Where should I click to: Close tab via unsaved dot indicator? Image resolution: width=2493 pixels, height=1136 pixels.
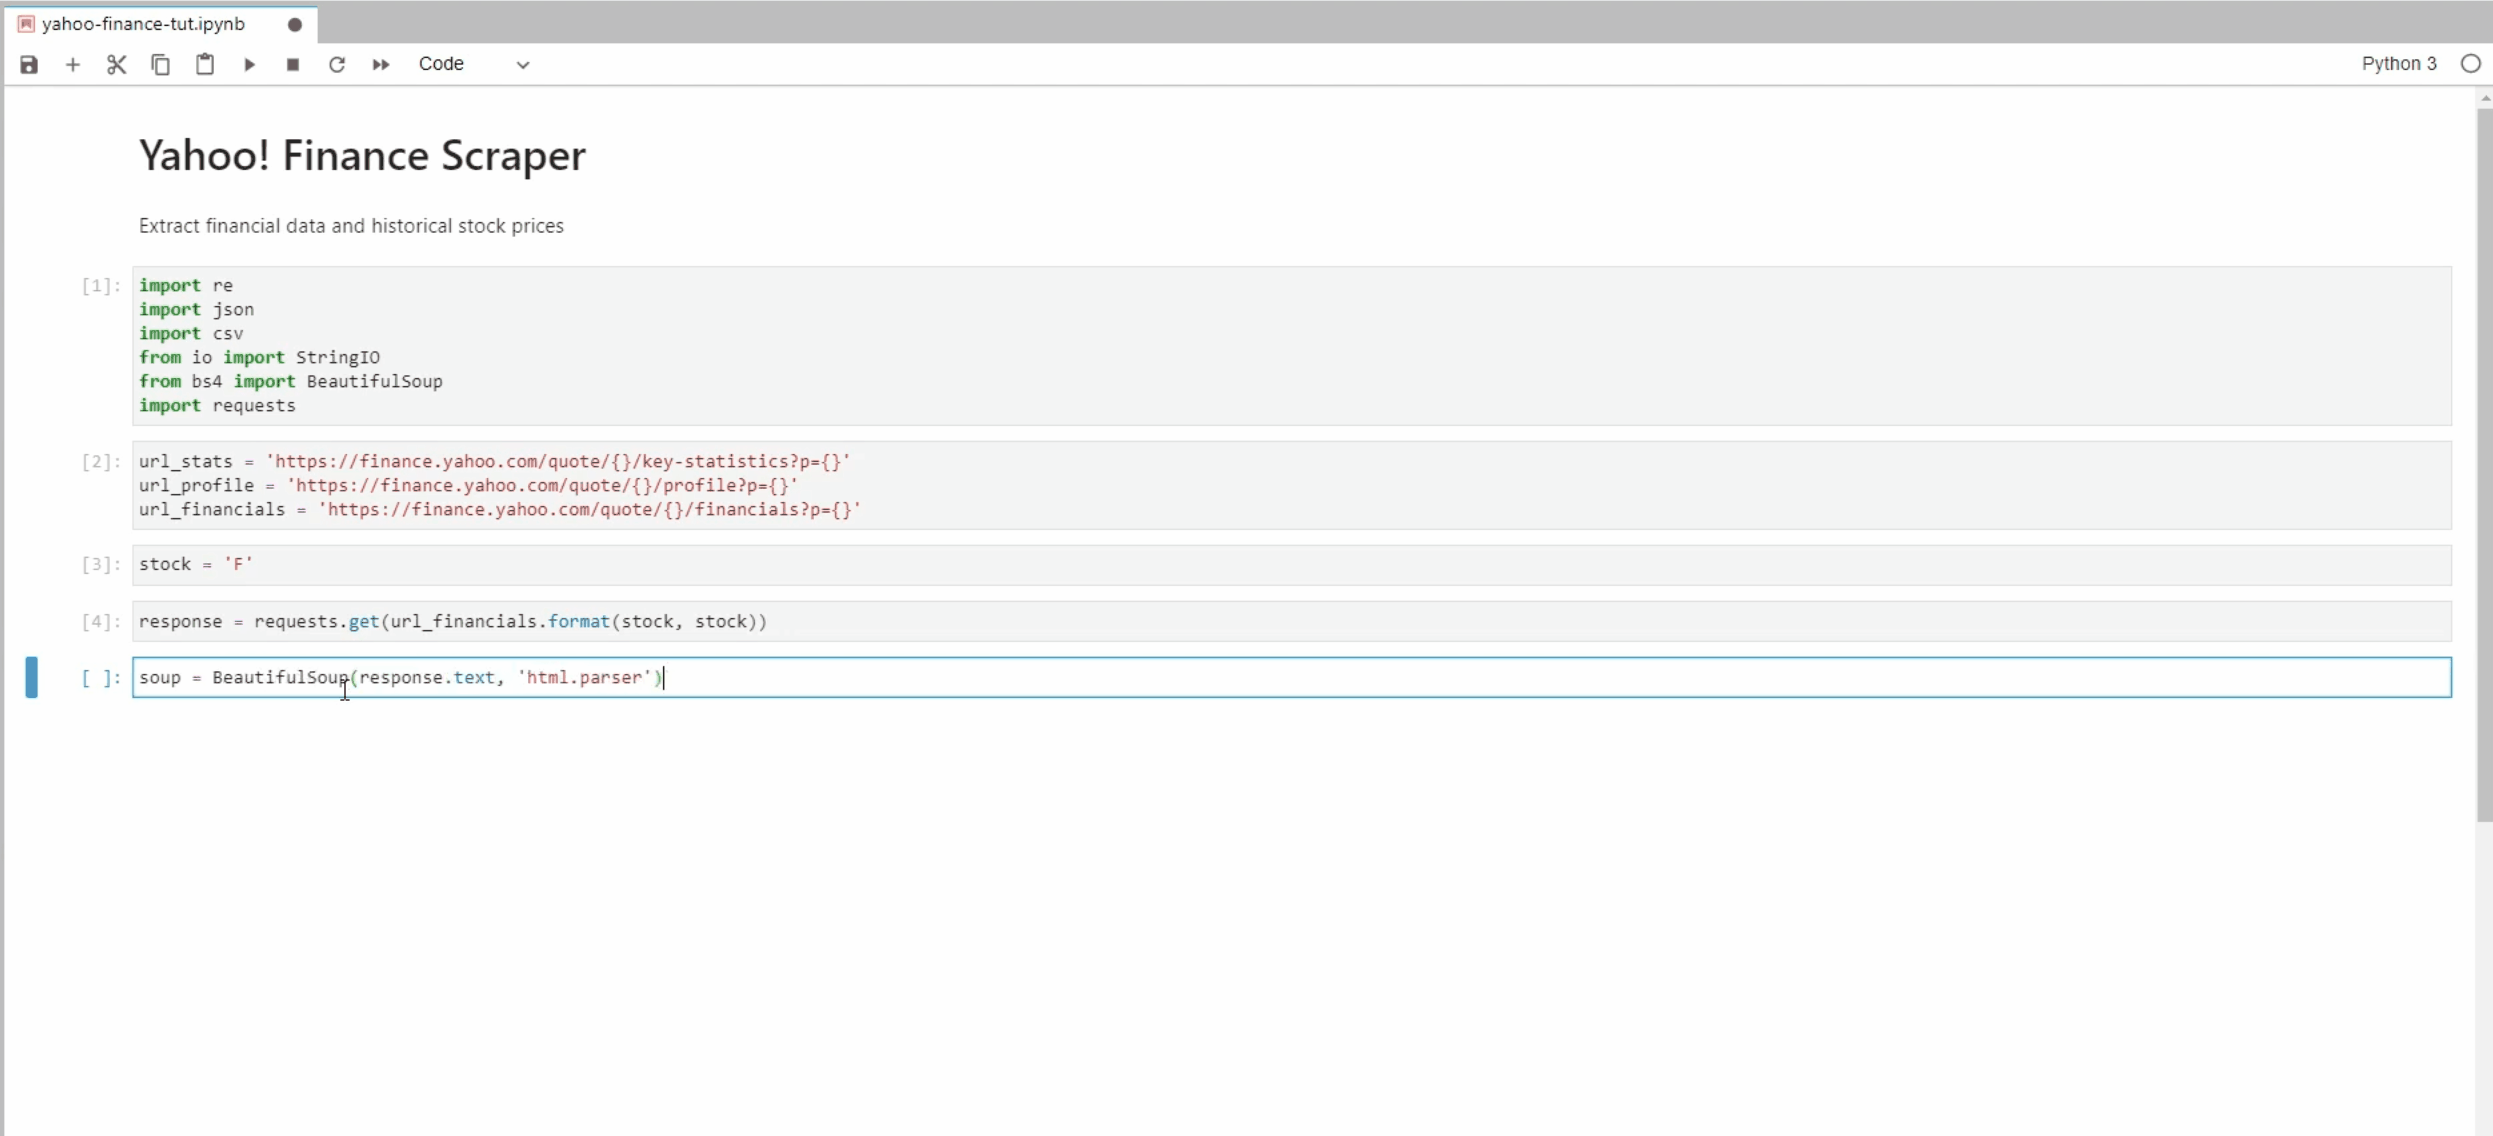295,24
